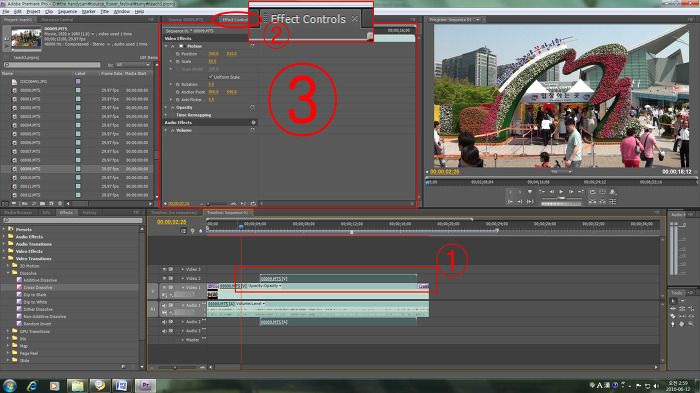Expand Audio Effects folder
The width and height of the screenshot is (700, 393).
(4, 237)
